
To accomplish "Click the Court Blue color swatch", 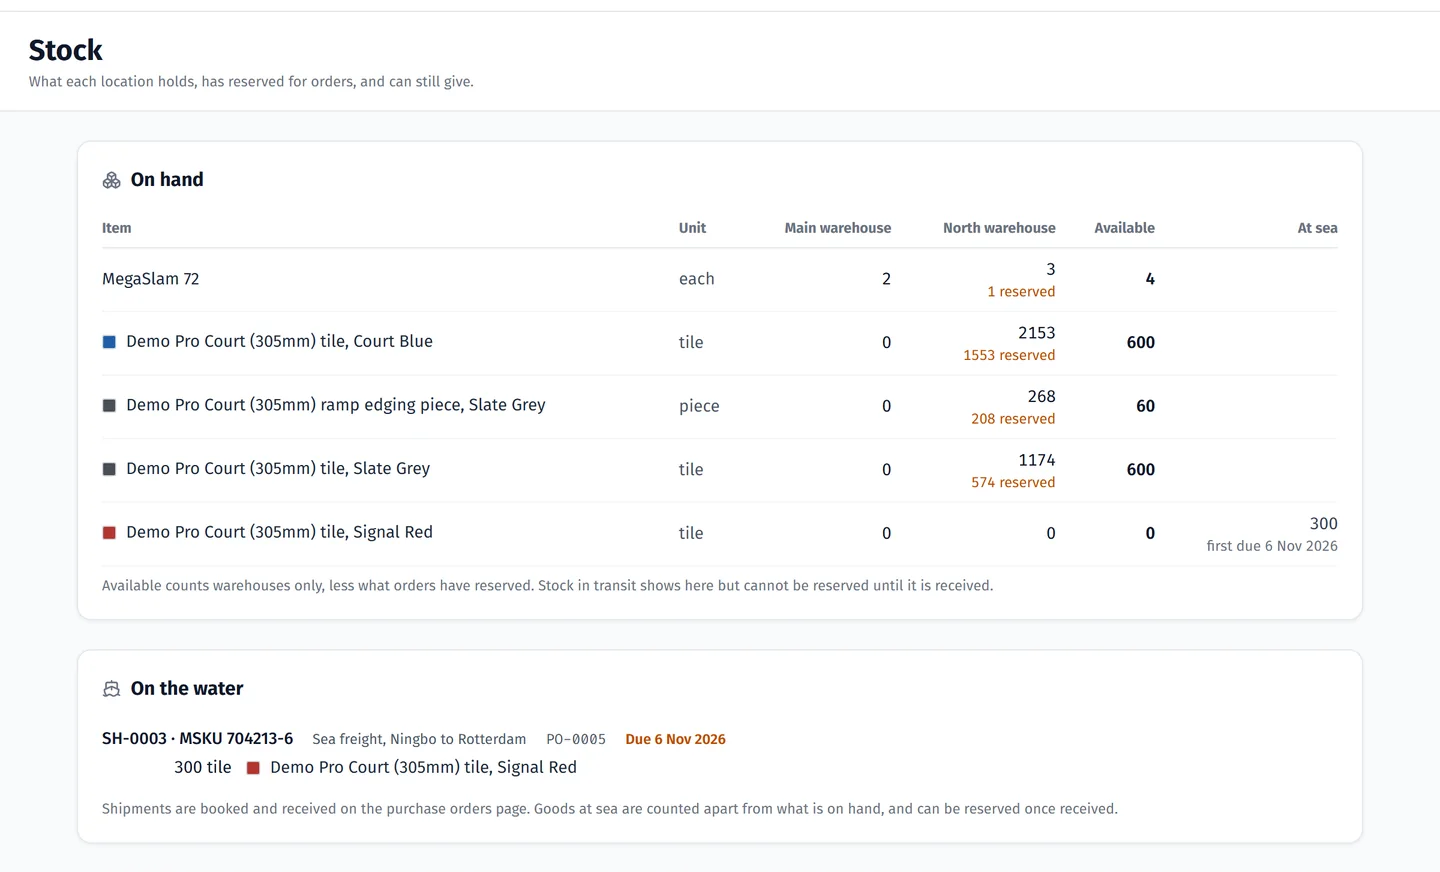I will tap(109, 342).
